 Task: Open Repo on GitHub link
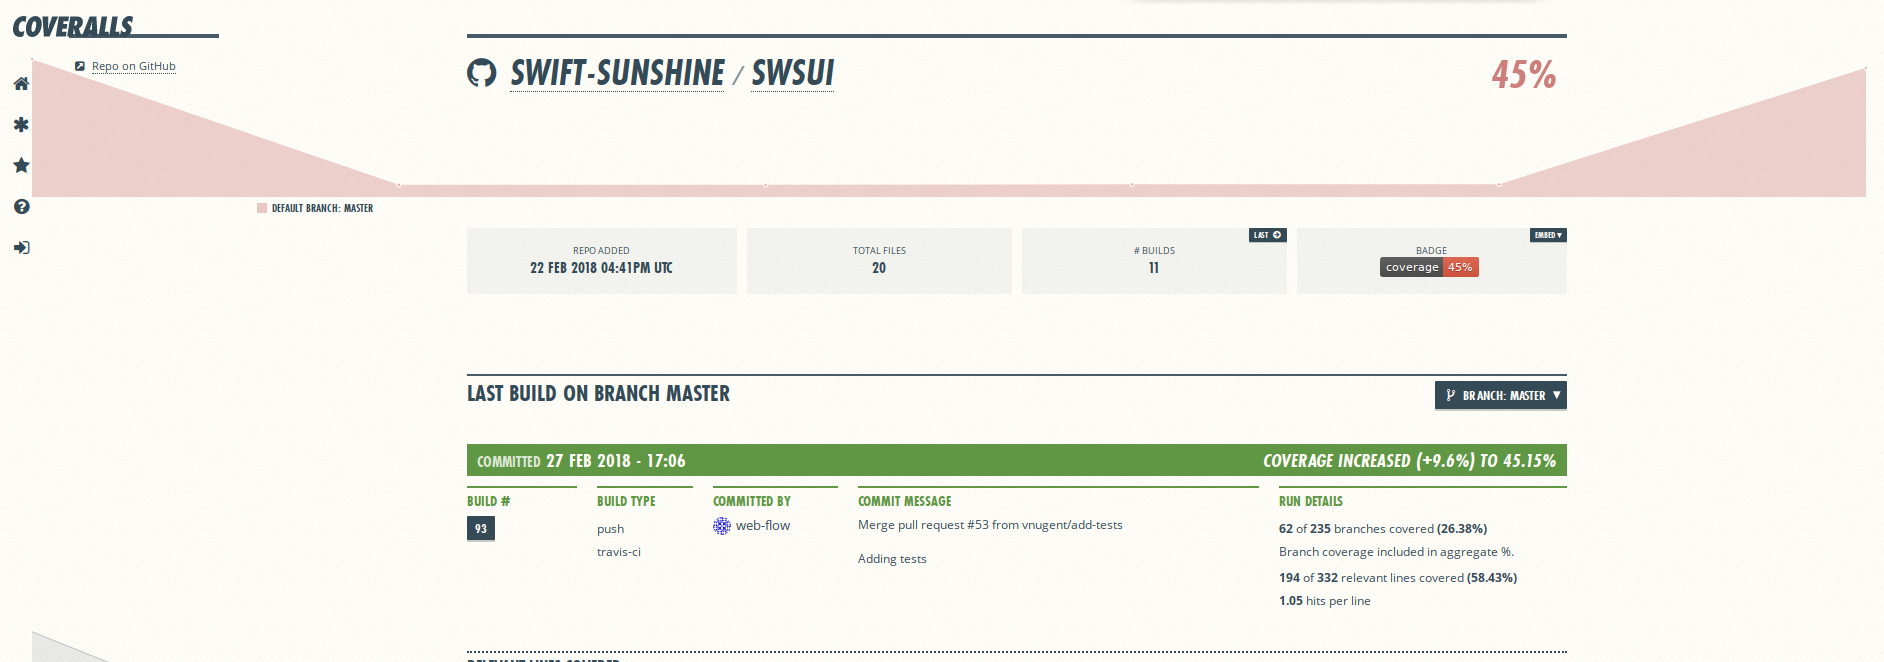134,66
